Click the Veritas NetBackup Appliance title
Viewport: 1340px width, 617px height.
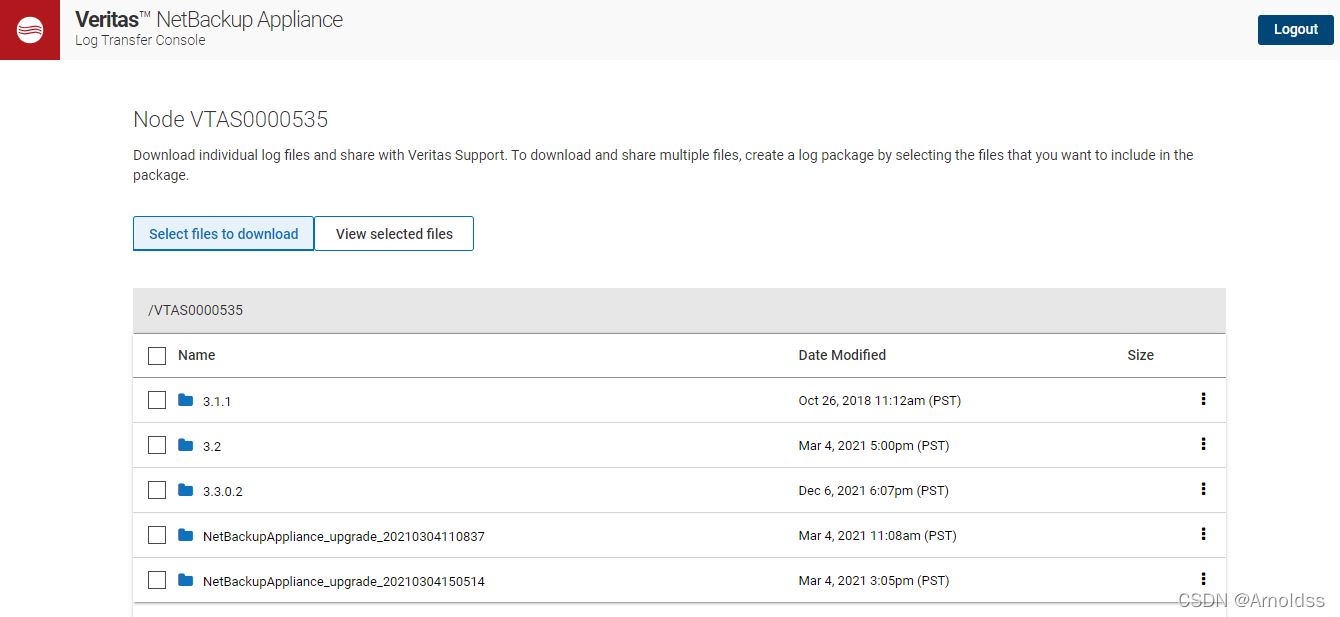pos(209,19)
